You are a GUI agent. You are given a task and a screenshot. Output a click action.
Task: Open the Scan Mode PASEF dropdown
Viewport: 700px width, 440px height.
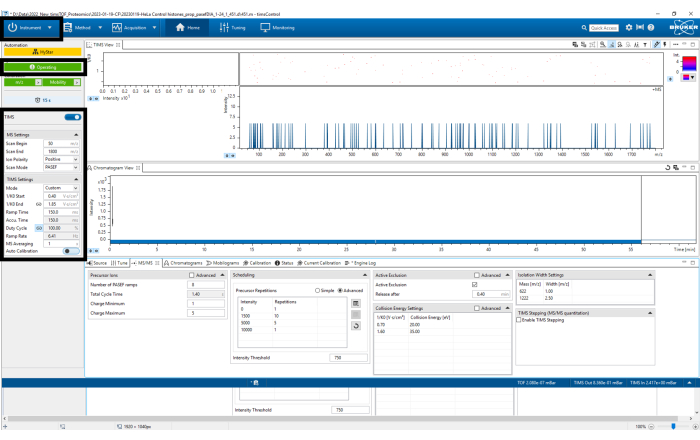pyautogui.click(x=61, y=167)
